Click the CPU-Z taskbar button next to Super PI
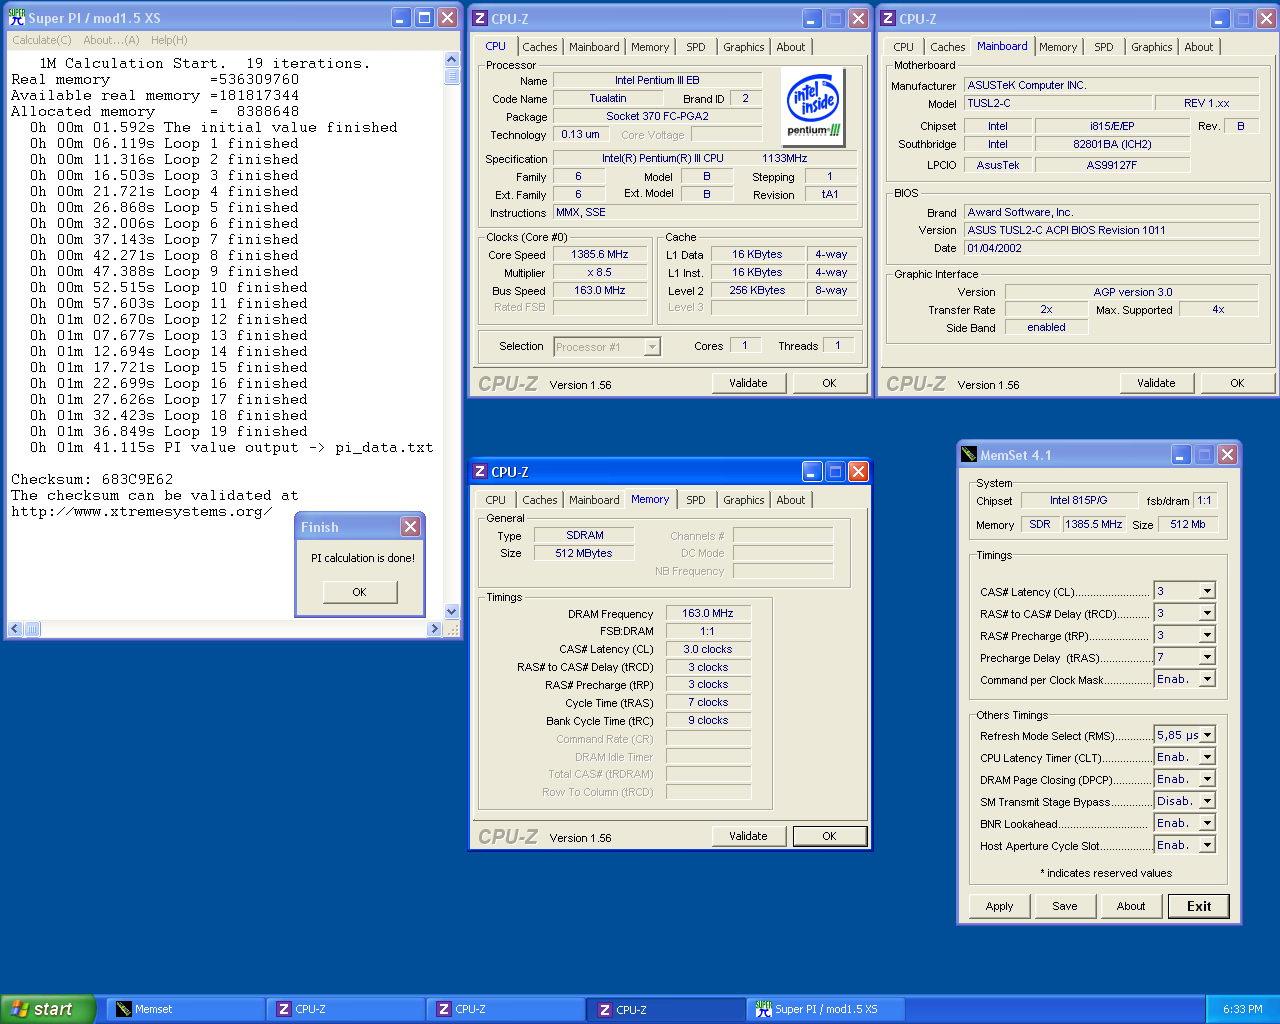This screenshot has width=1280, height=1024. (x=666, y=1009)
